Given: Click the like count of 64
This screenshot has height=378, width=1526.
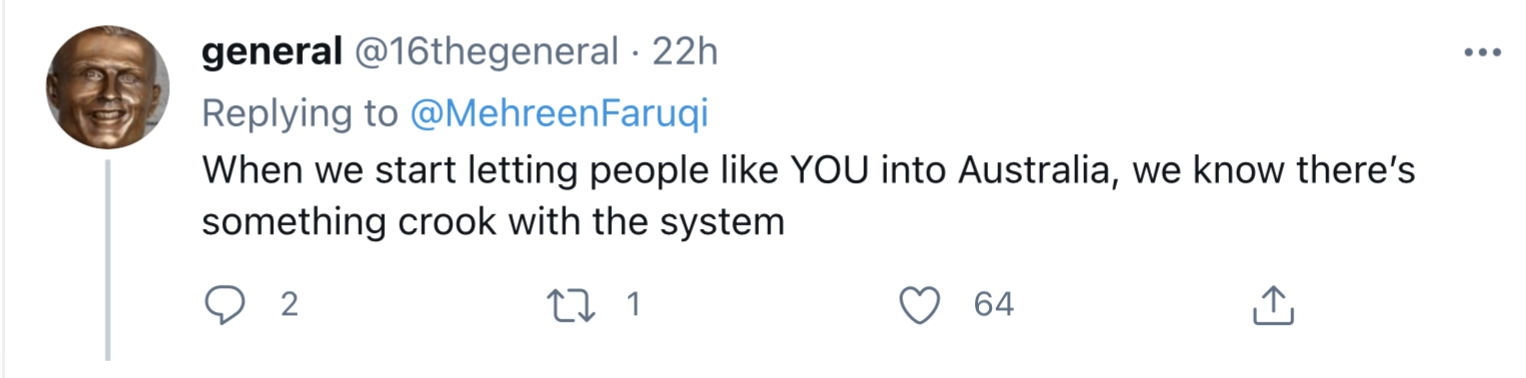Looking at the screenshot, I should (994, 305).
